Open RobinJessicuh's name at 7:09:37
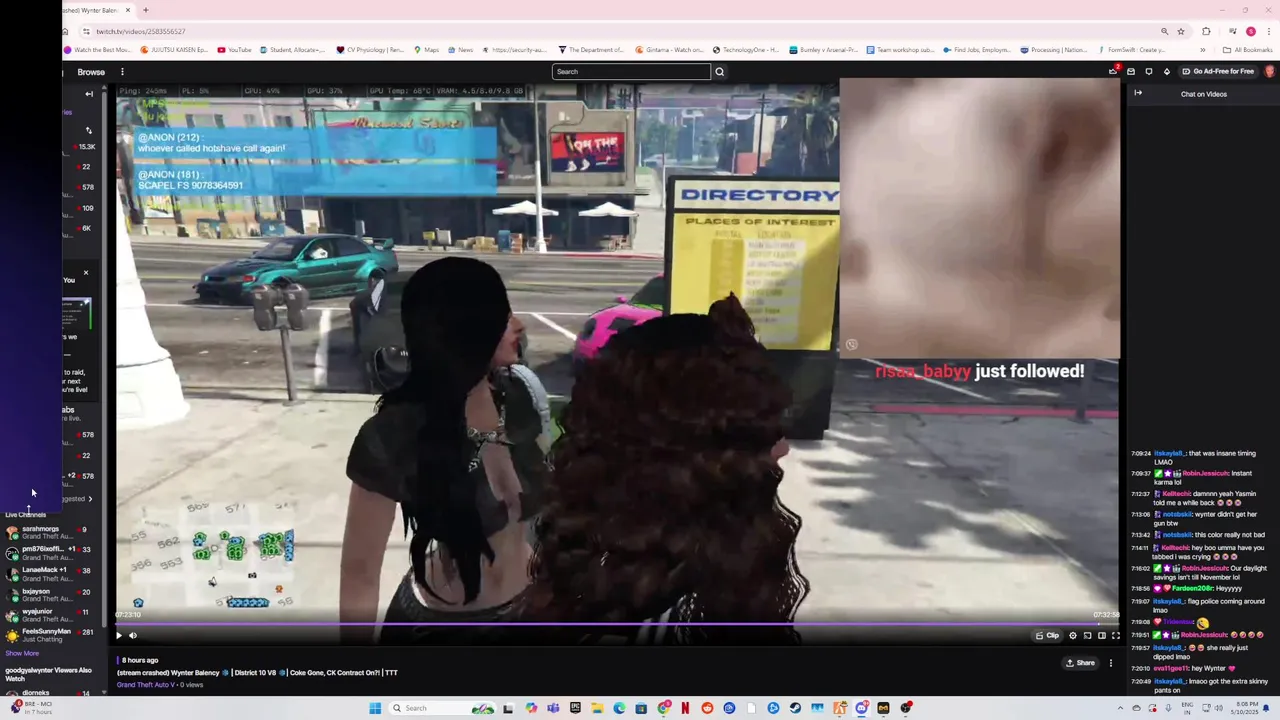1280x720 pixels. pos(1203,473)
